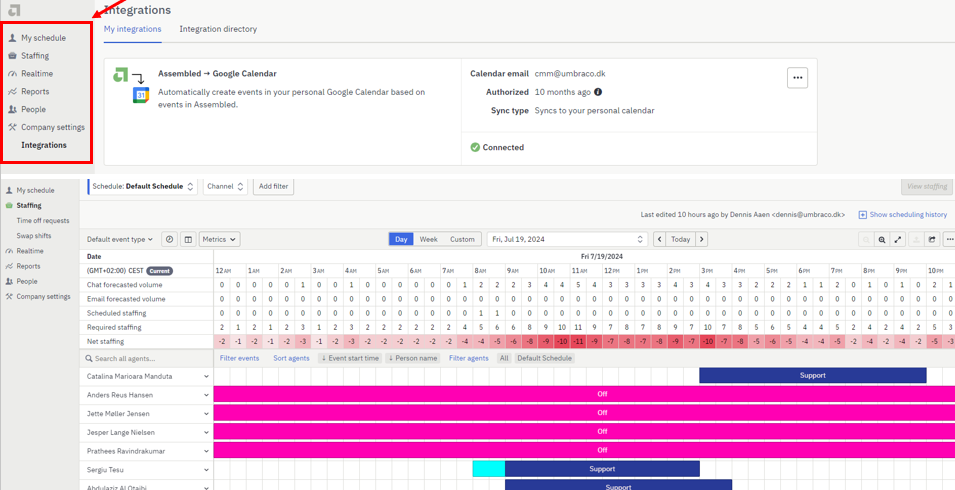The height and width of the screenshot is (490, 955).
Task: Click the info icon next to Authorized date
Action: (598, 92)
